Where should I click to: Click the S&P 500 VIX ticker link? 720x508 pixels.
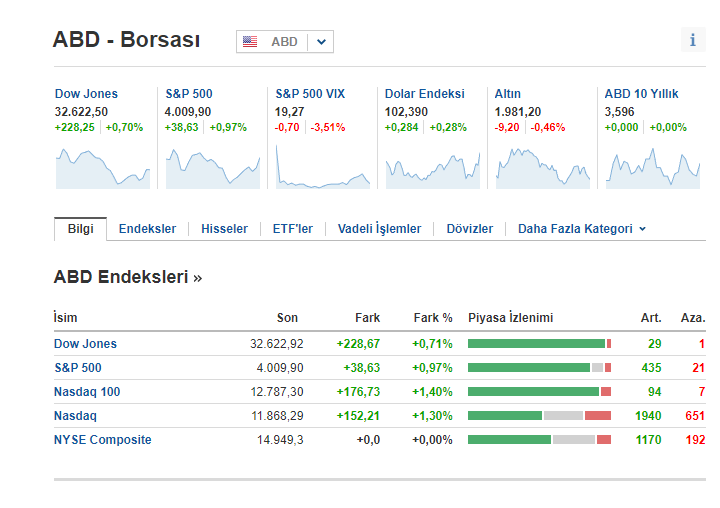310,94
